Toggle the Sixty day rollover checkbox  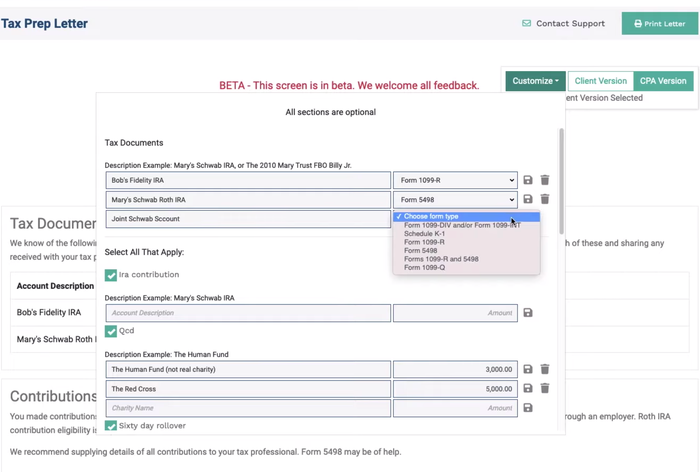click(111, 426)
